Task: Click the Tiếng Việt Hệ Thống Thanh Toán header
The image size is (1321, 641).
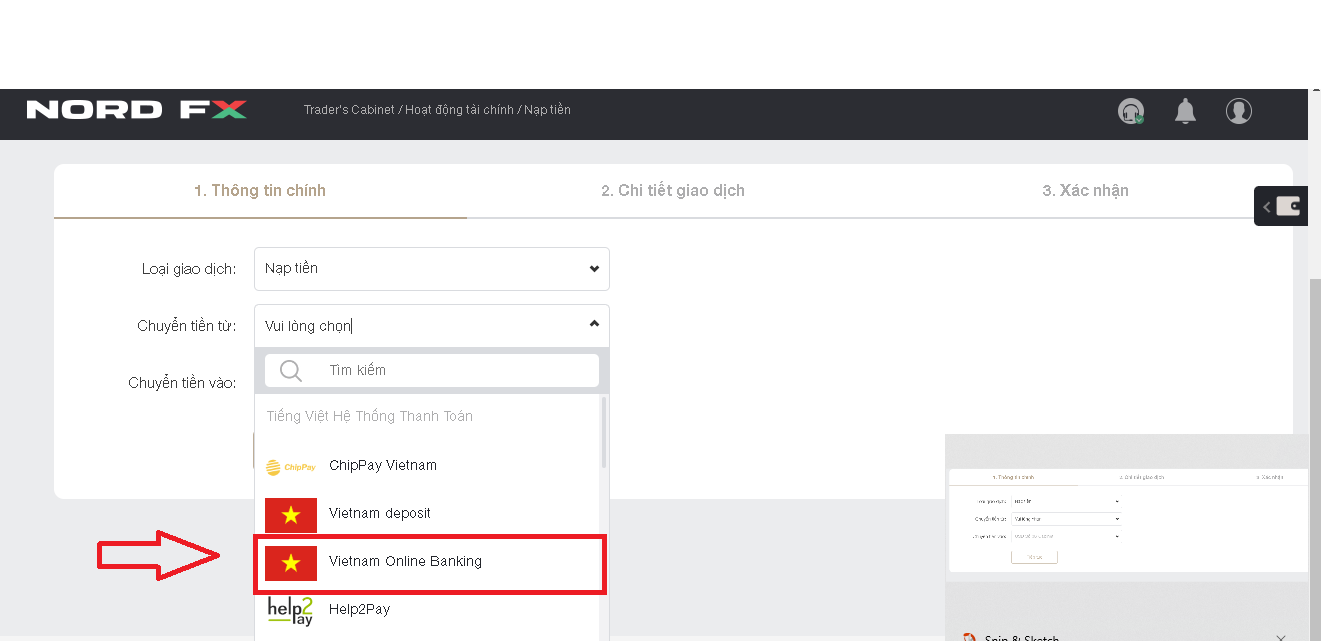Action: pos(370,416)
